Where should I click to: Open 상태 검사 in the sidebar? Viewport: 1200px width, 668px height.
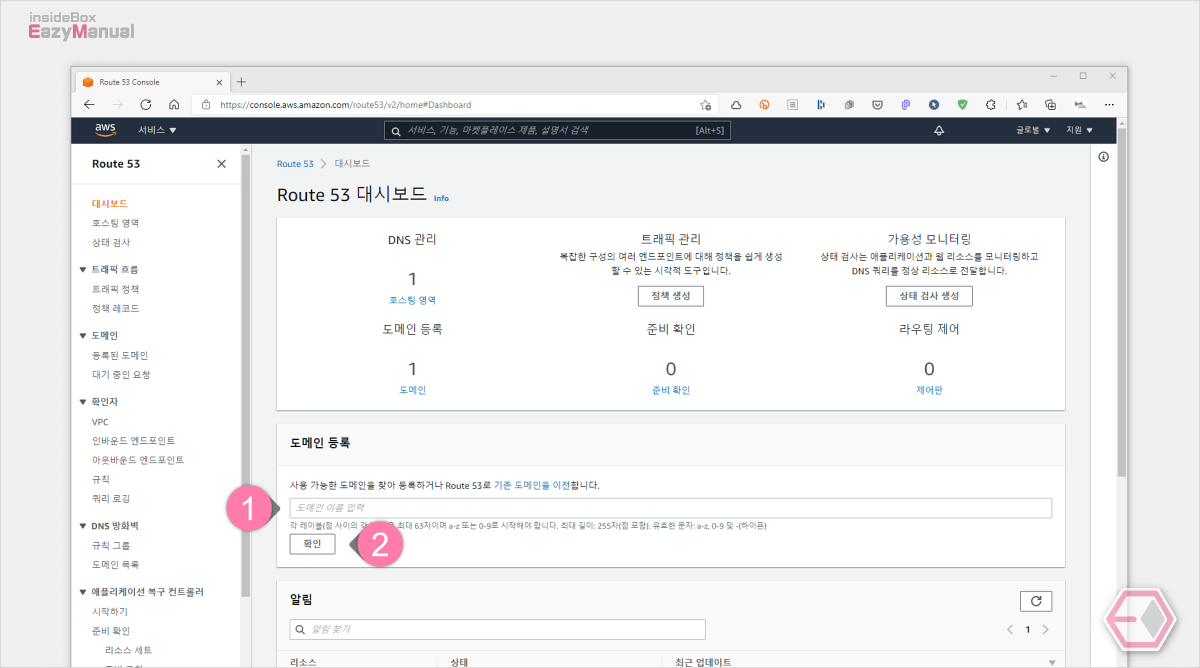point(111,242)
